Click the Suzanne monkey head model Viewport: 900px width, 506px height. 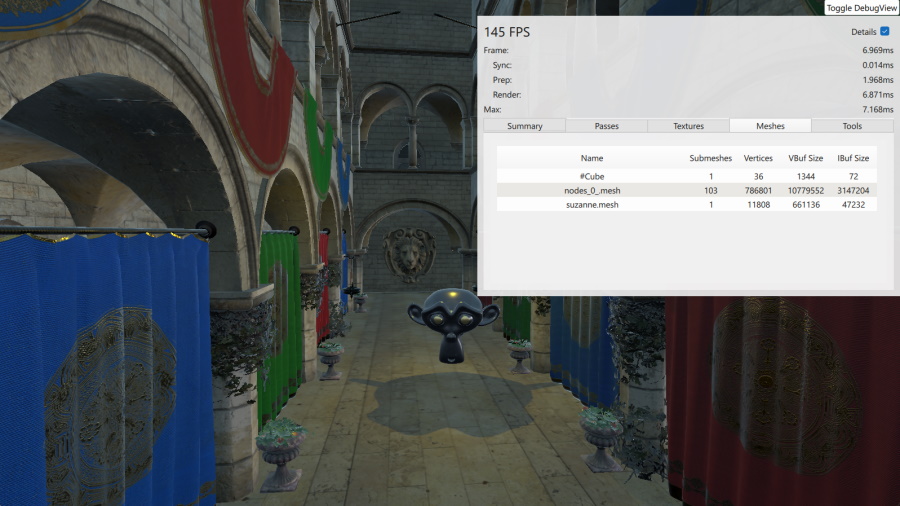[x=446, y=325]
